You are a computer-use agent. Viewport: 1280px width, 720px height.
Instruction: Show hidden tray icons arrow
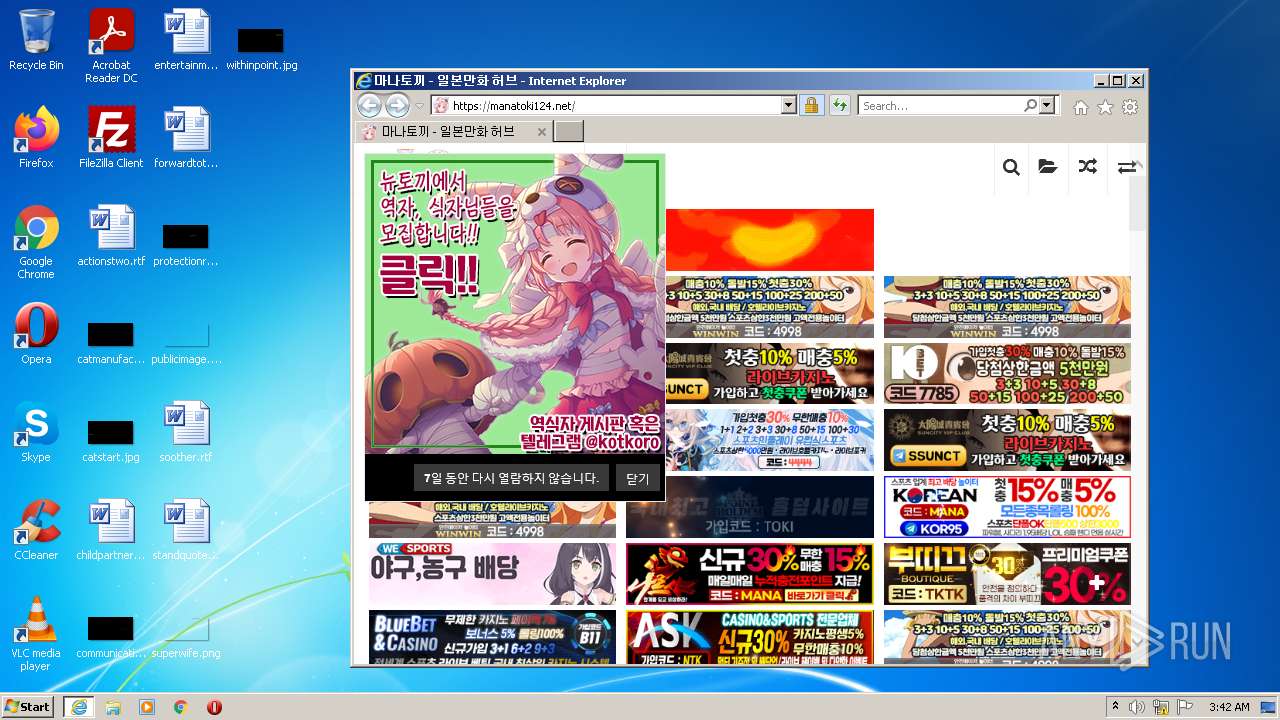click(x=1115, y=707)
